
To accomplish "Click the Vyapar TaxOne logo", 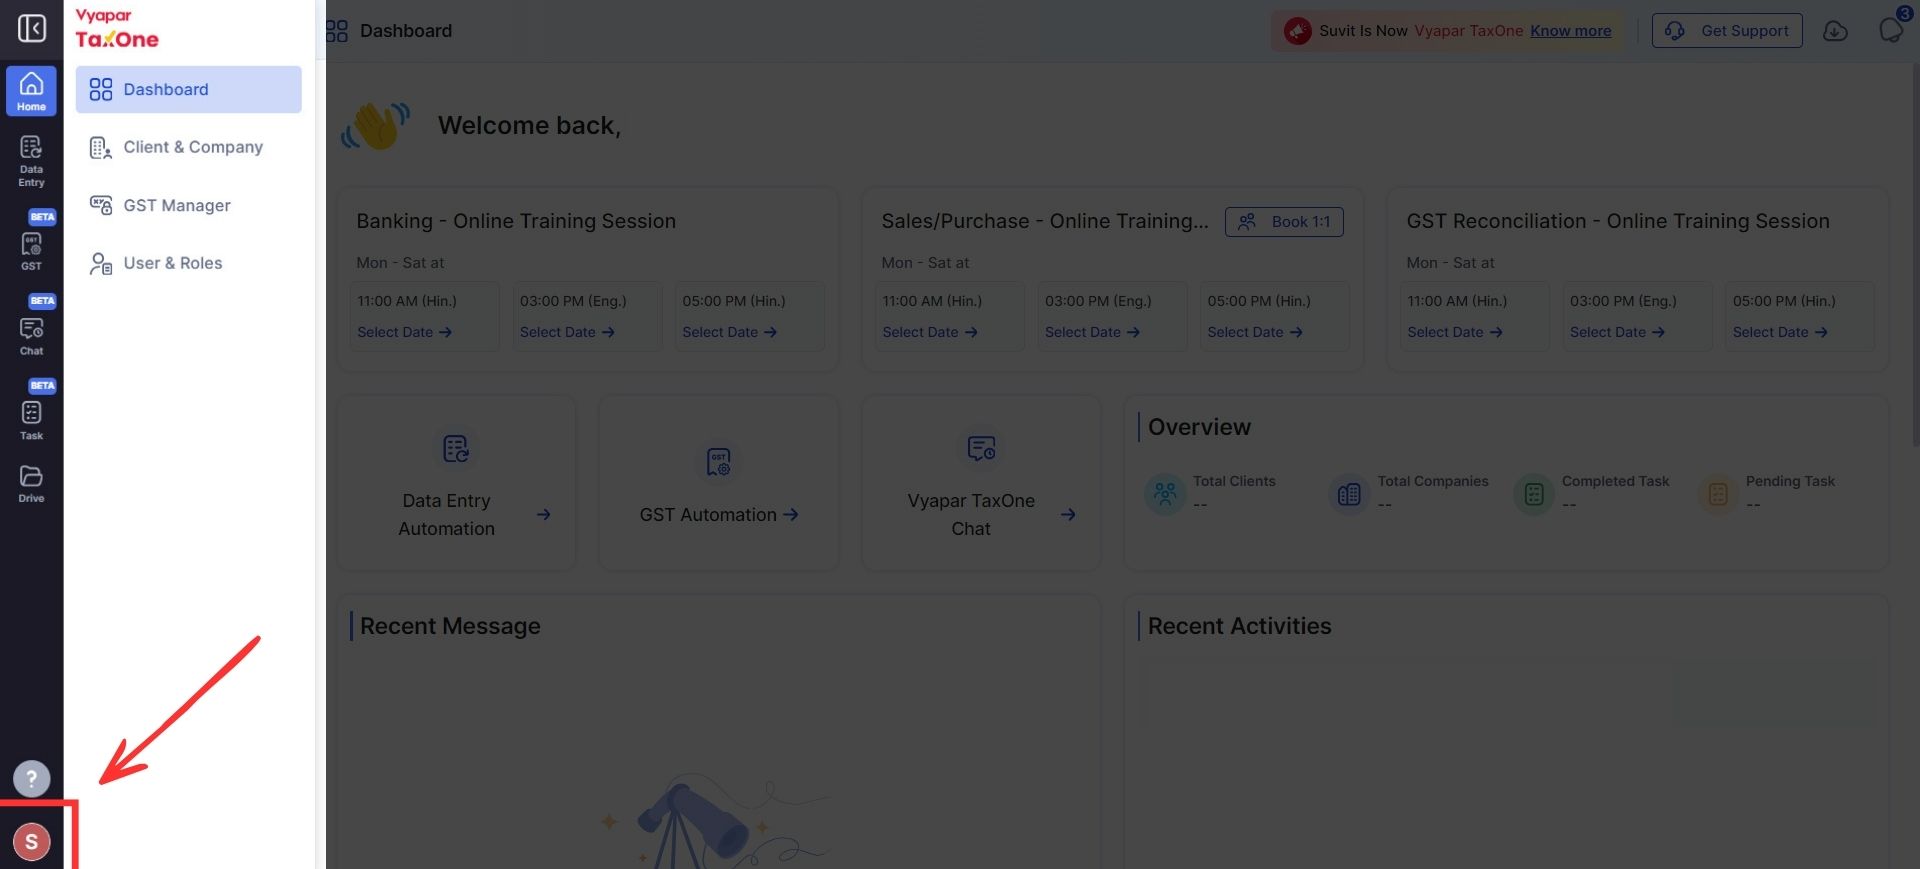I will (117, 29).
